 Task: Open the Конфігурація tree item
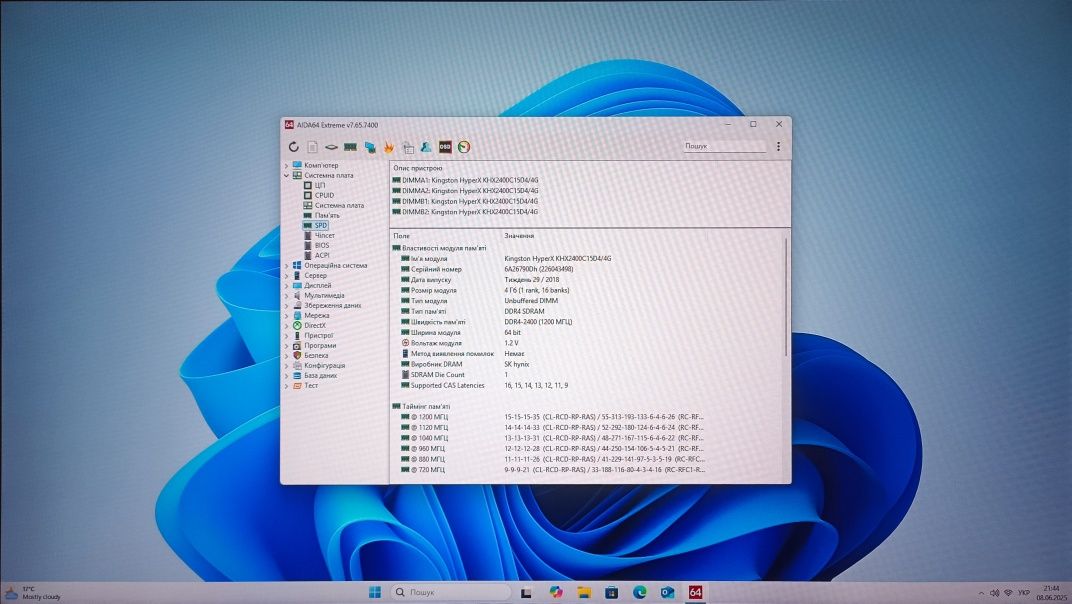(x=319, y=365)
